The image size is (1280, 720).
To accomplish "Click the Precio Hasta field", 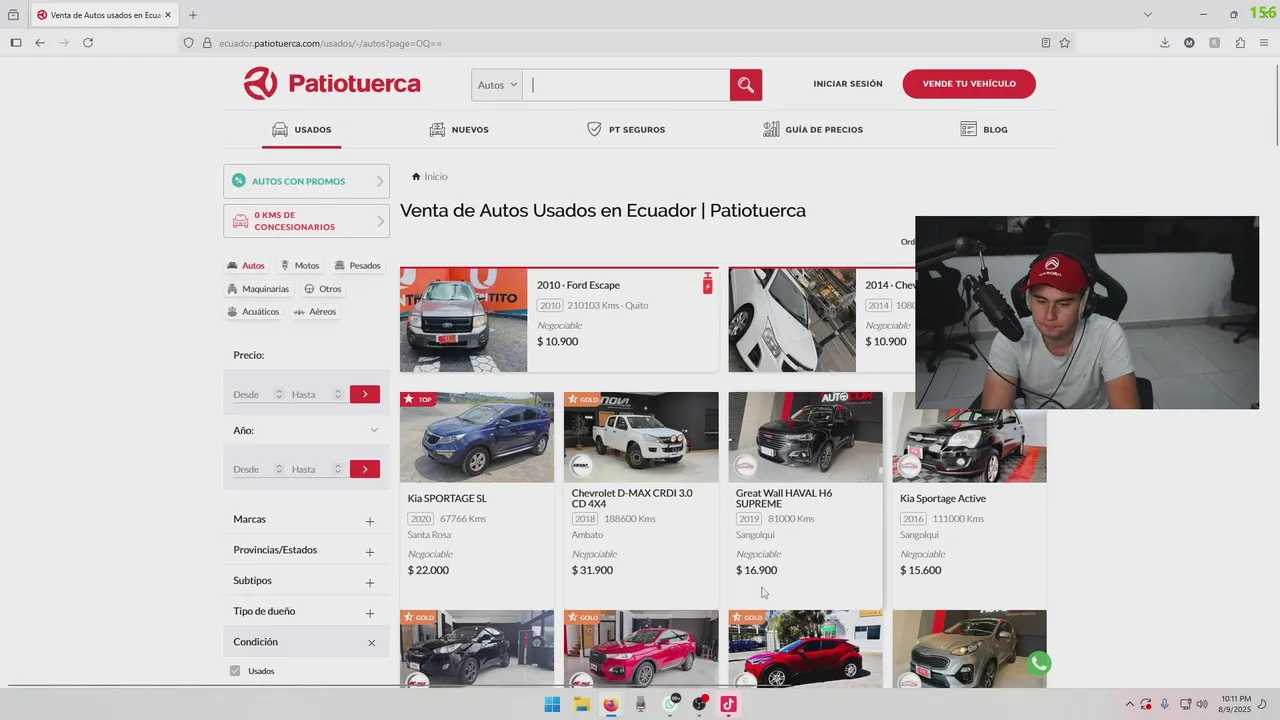I will 317,394.
